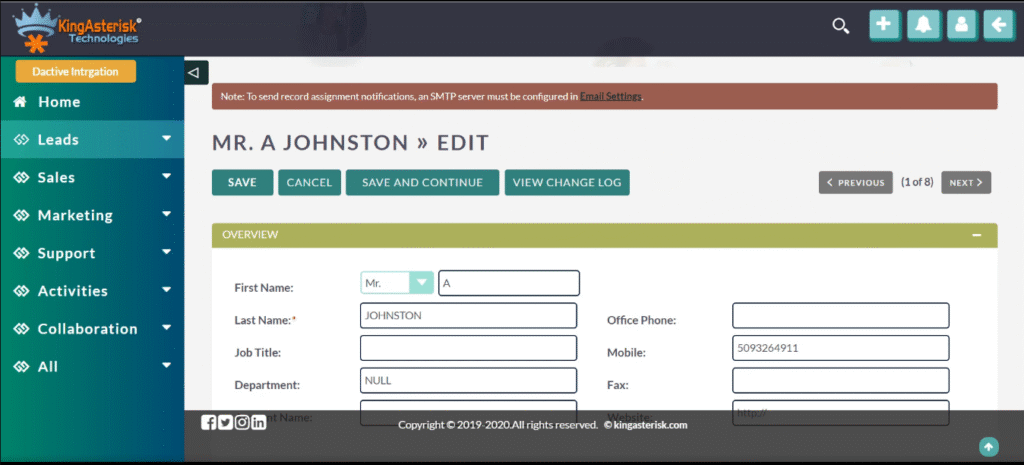Open the user profile icon
This screenshot has width=1024, height=465.
pos(960,26)
